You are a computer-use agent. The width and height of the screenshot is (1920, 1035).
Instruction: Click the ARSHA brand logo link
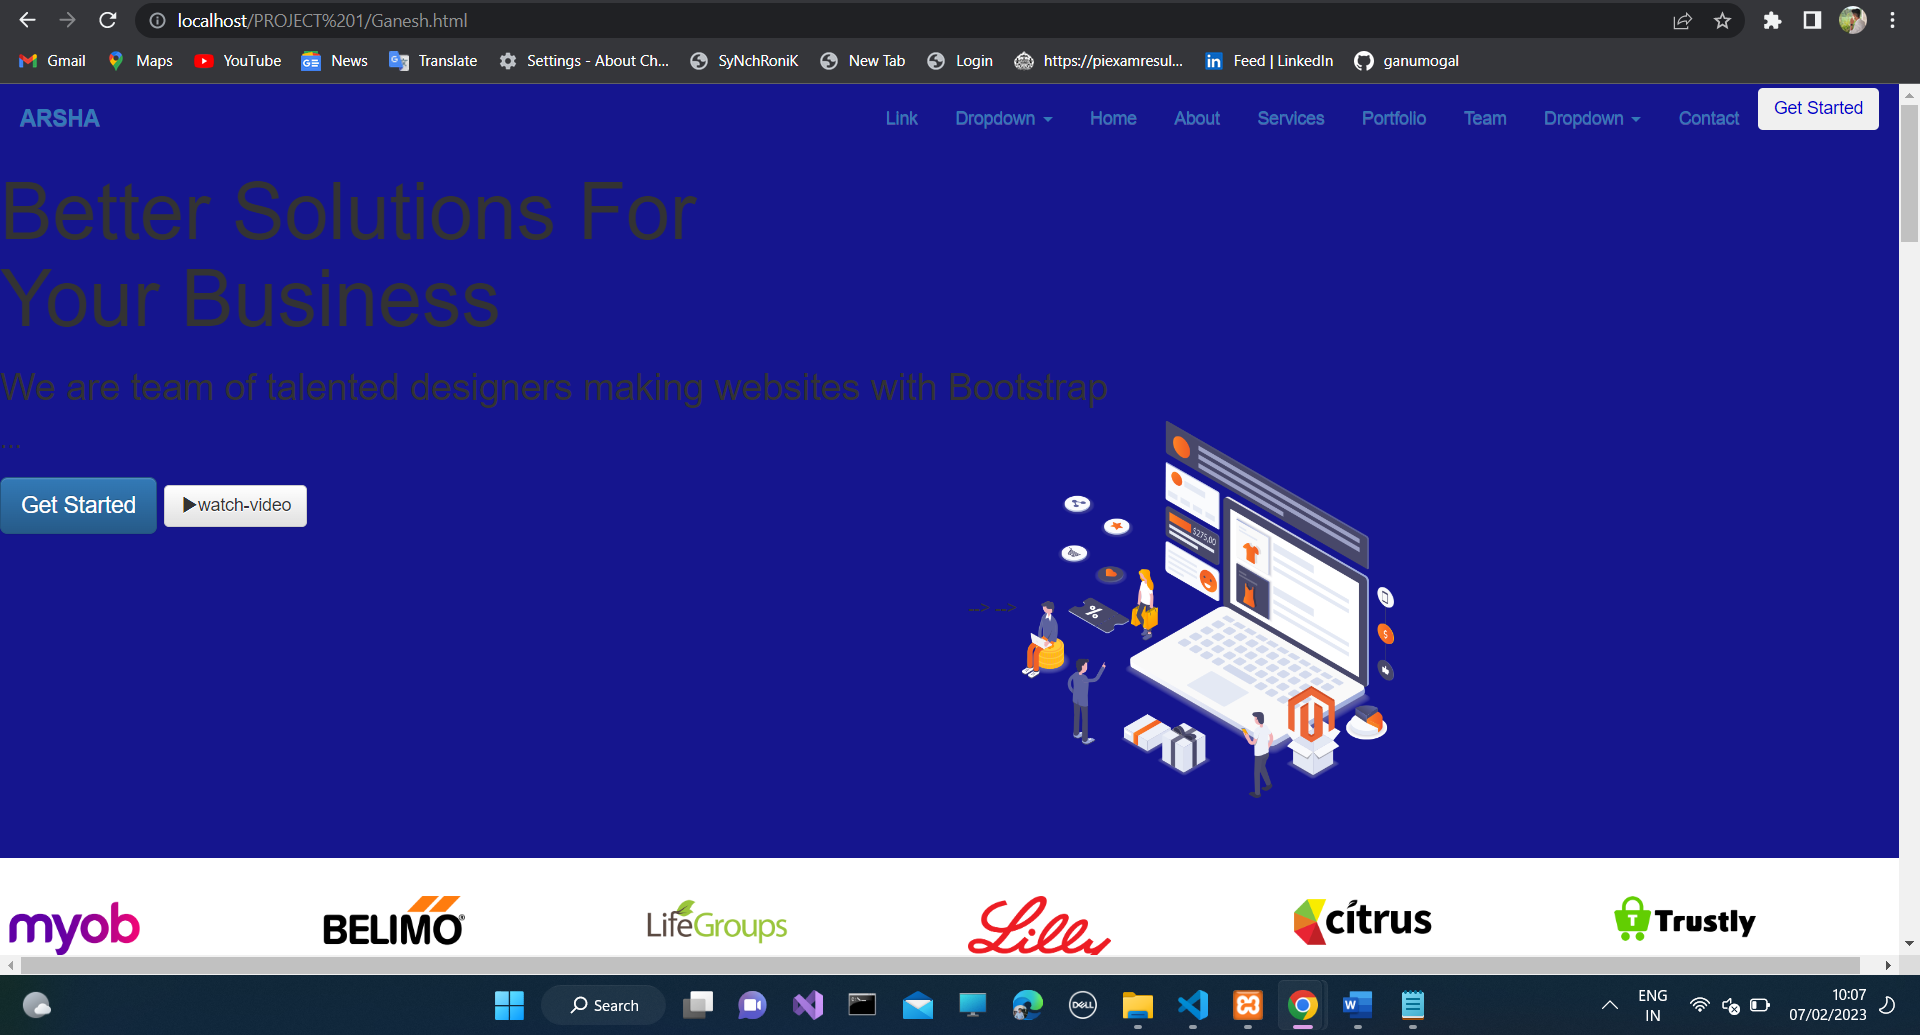(60, 118)
